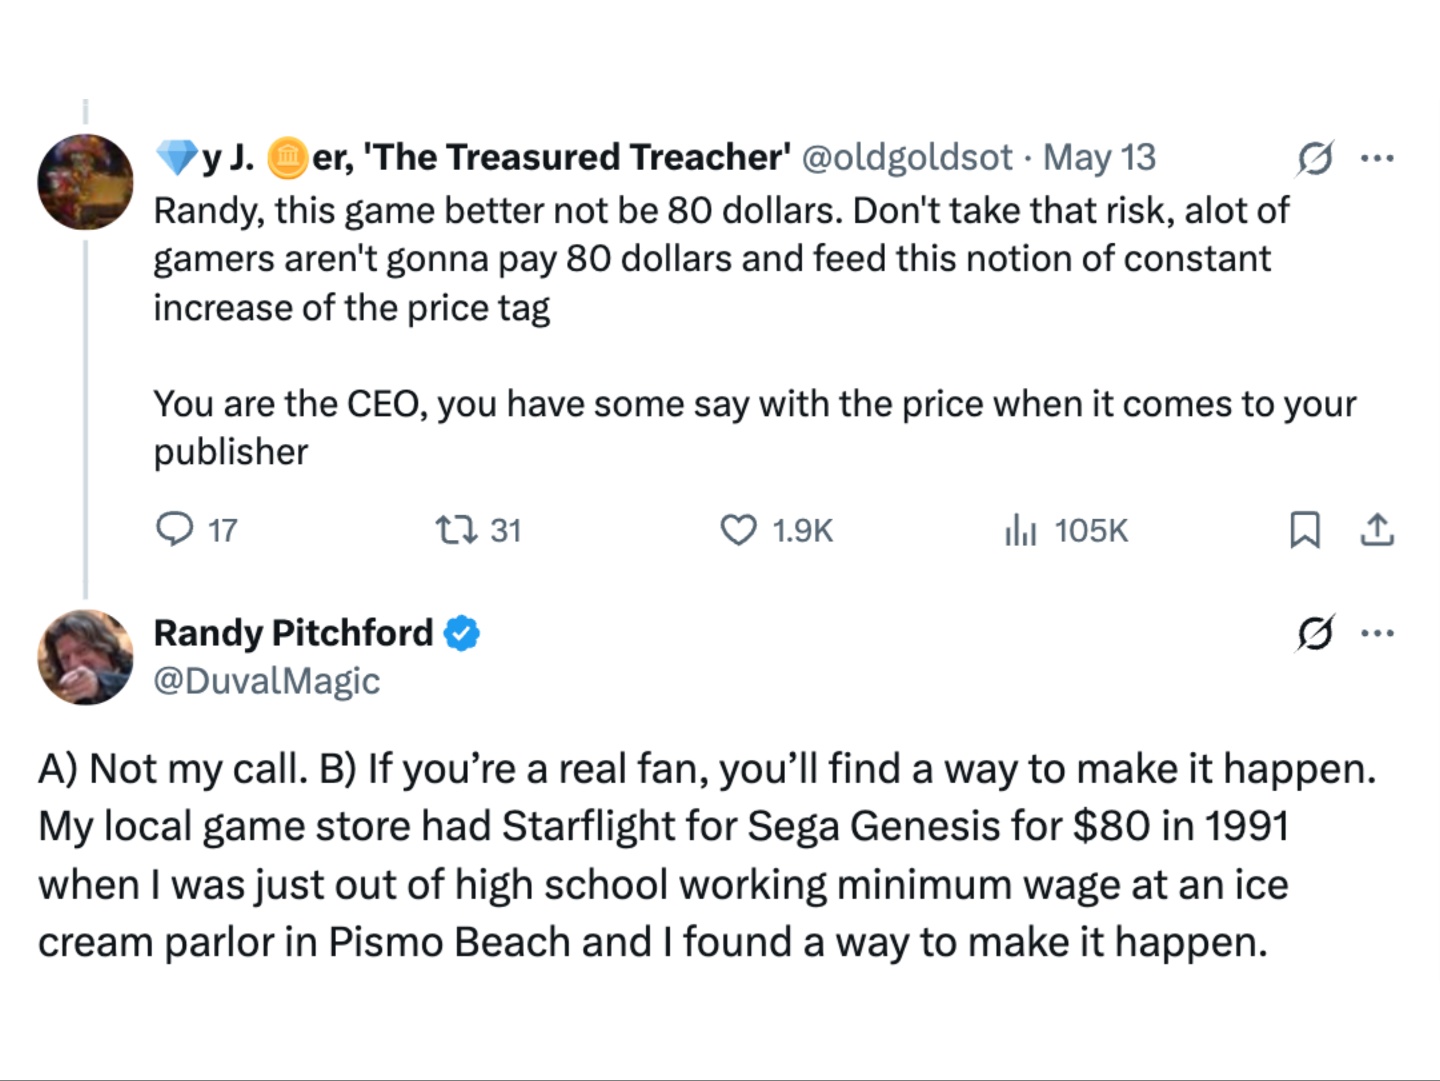Reply to the oldgoldsot tweet
The height and width of the screenshot is (1081, 1440).
176,529
